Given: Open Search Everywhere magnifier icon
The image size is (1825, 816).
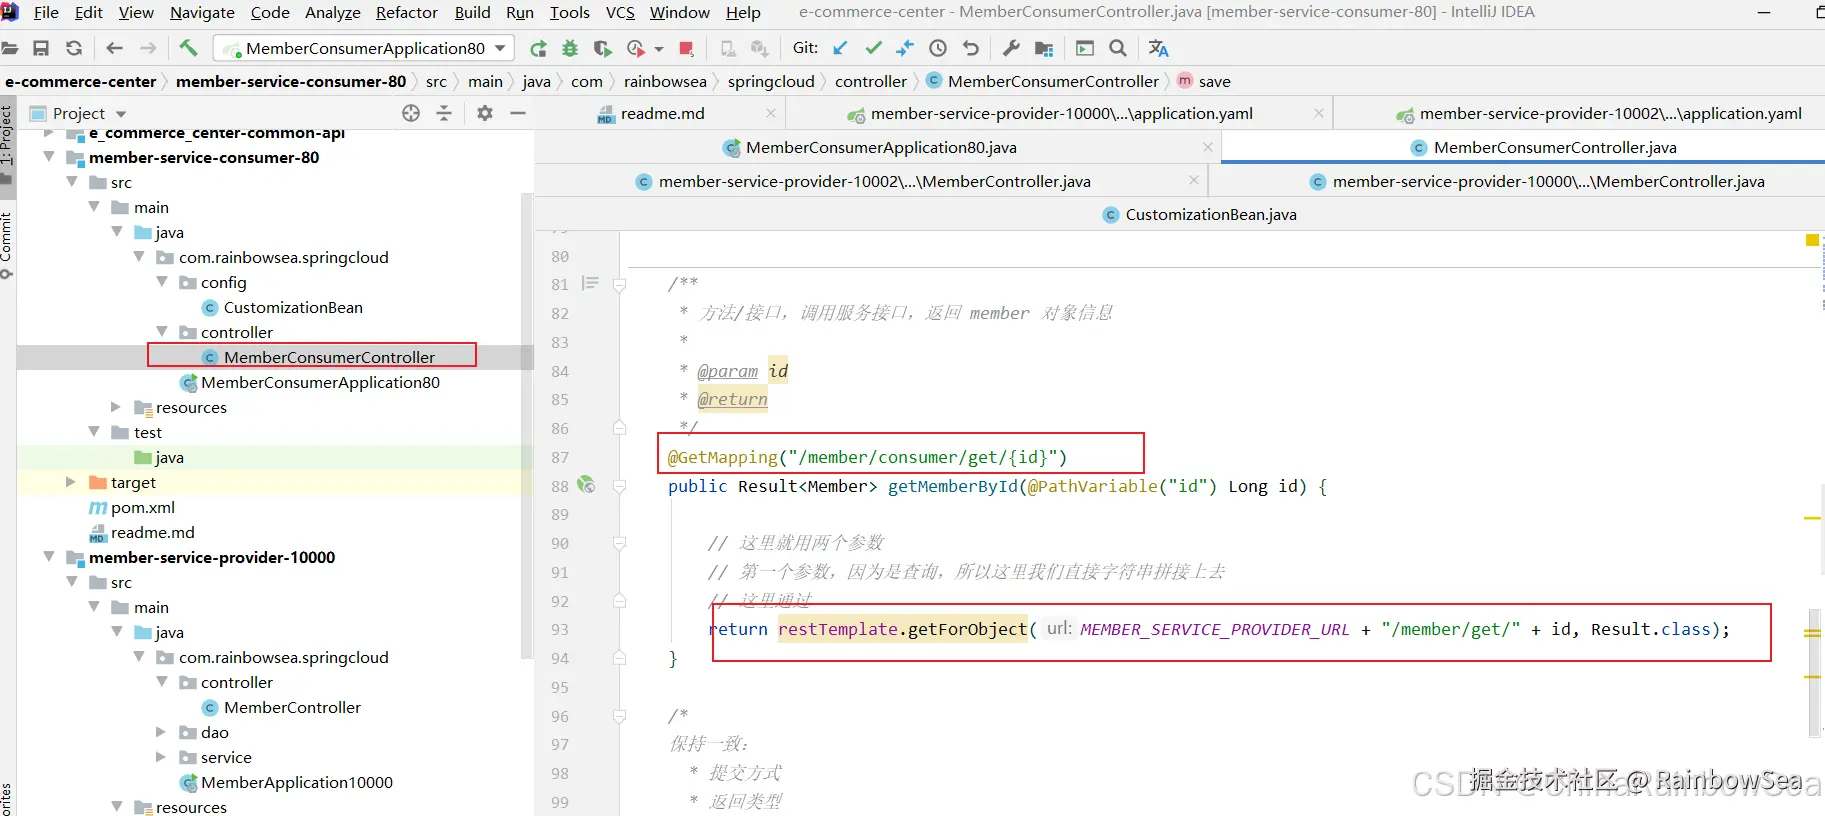Looking at the screenshot, I should [1118, 48].
